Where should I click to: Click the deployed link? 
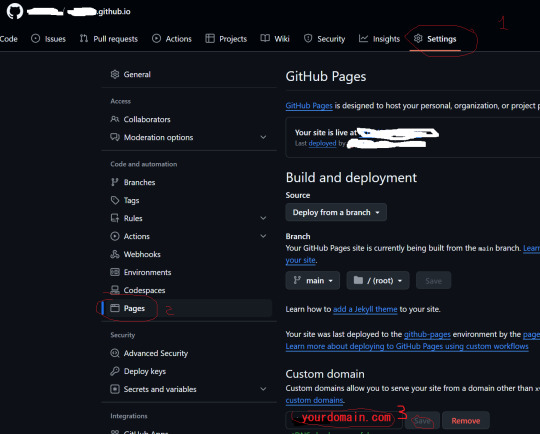pos(322,143)
